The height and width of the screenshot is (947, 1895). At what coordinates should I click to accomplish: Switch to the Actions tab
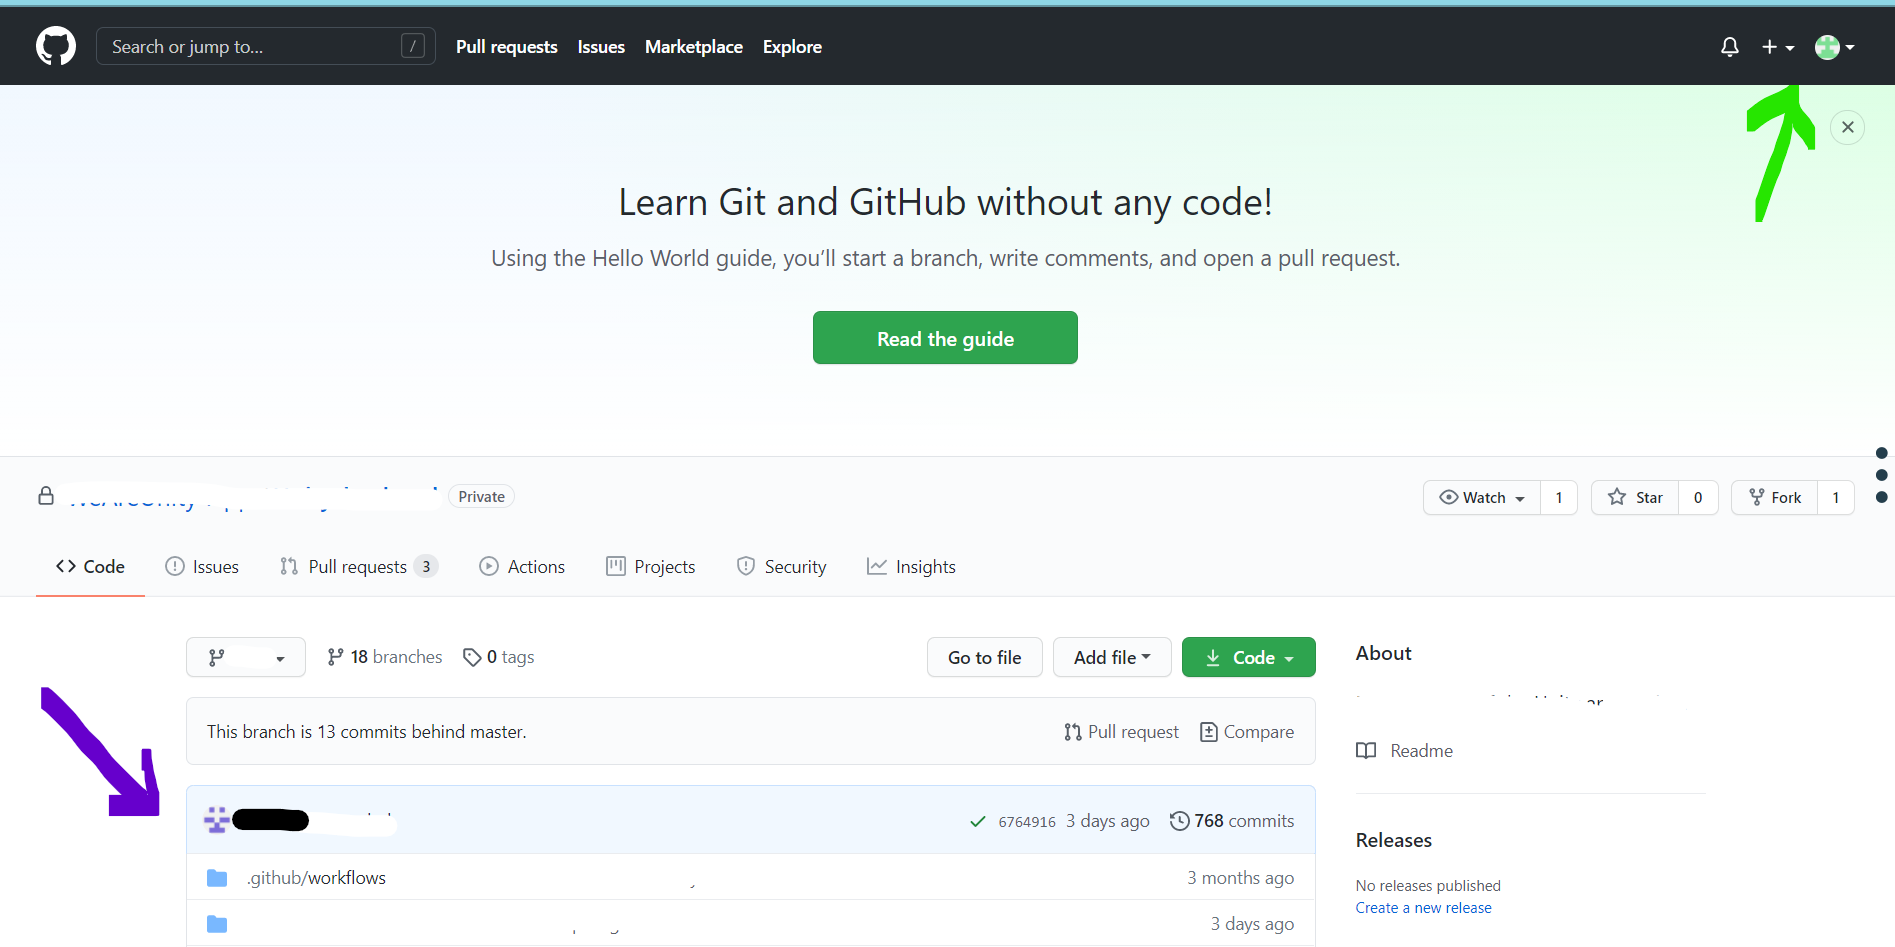[522, 567]
